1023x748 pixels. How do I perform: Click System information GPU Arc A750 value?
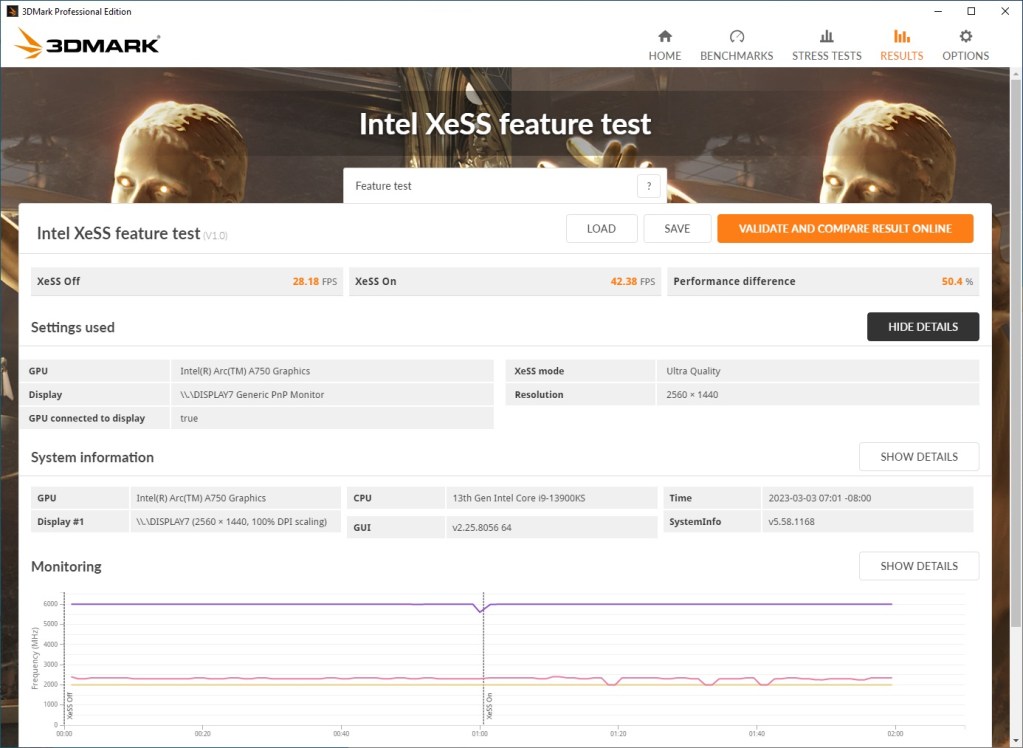pos(201,498)
